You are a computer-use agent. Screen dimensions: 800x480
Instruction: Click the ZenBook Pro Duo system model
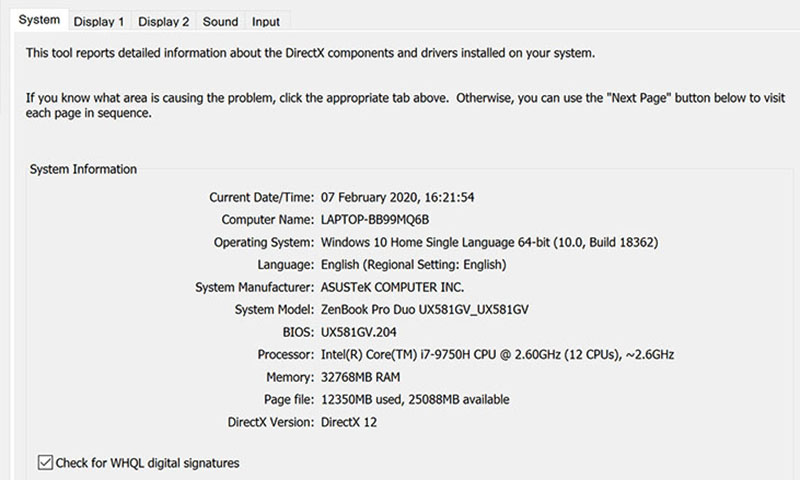[424, 310]
